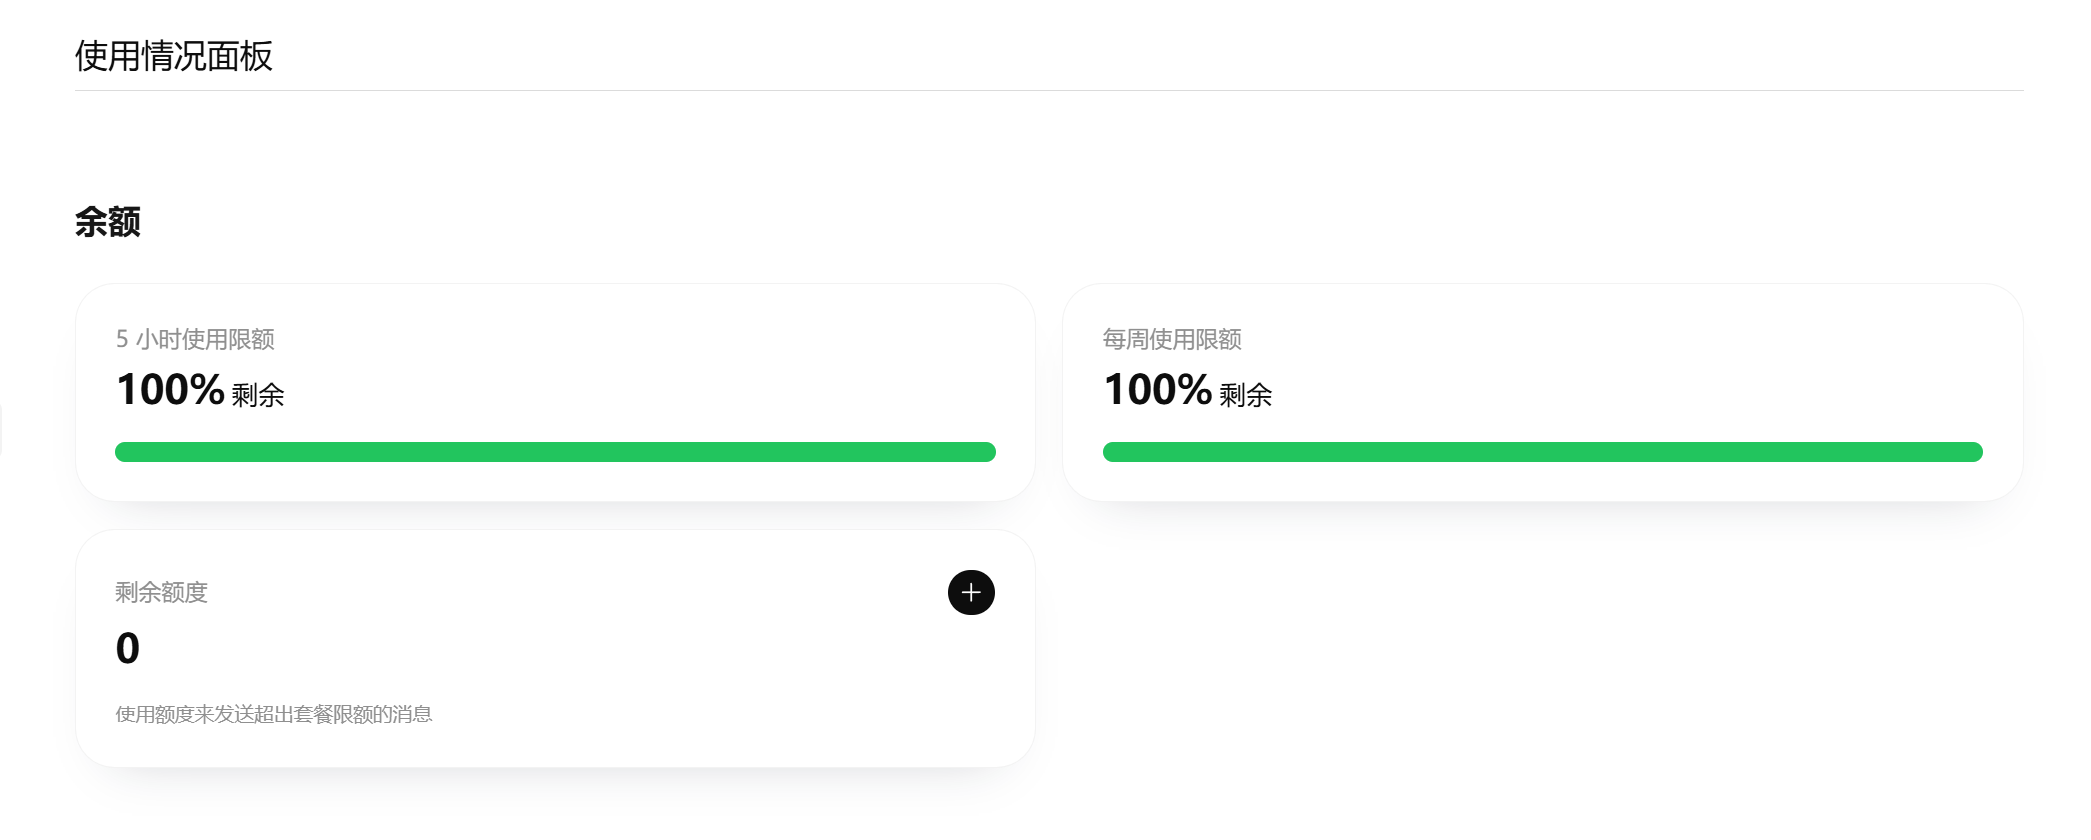
Task: Click the 剩余额度 label
Action: tap(161, 592)
